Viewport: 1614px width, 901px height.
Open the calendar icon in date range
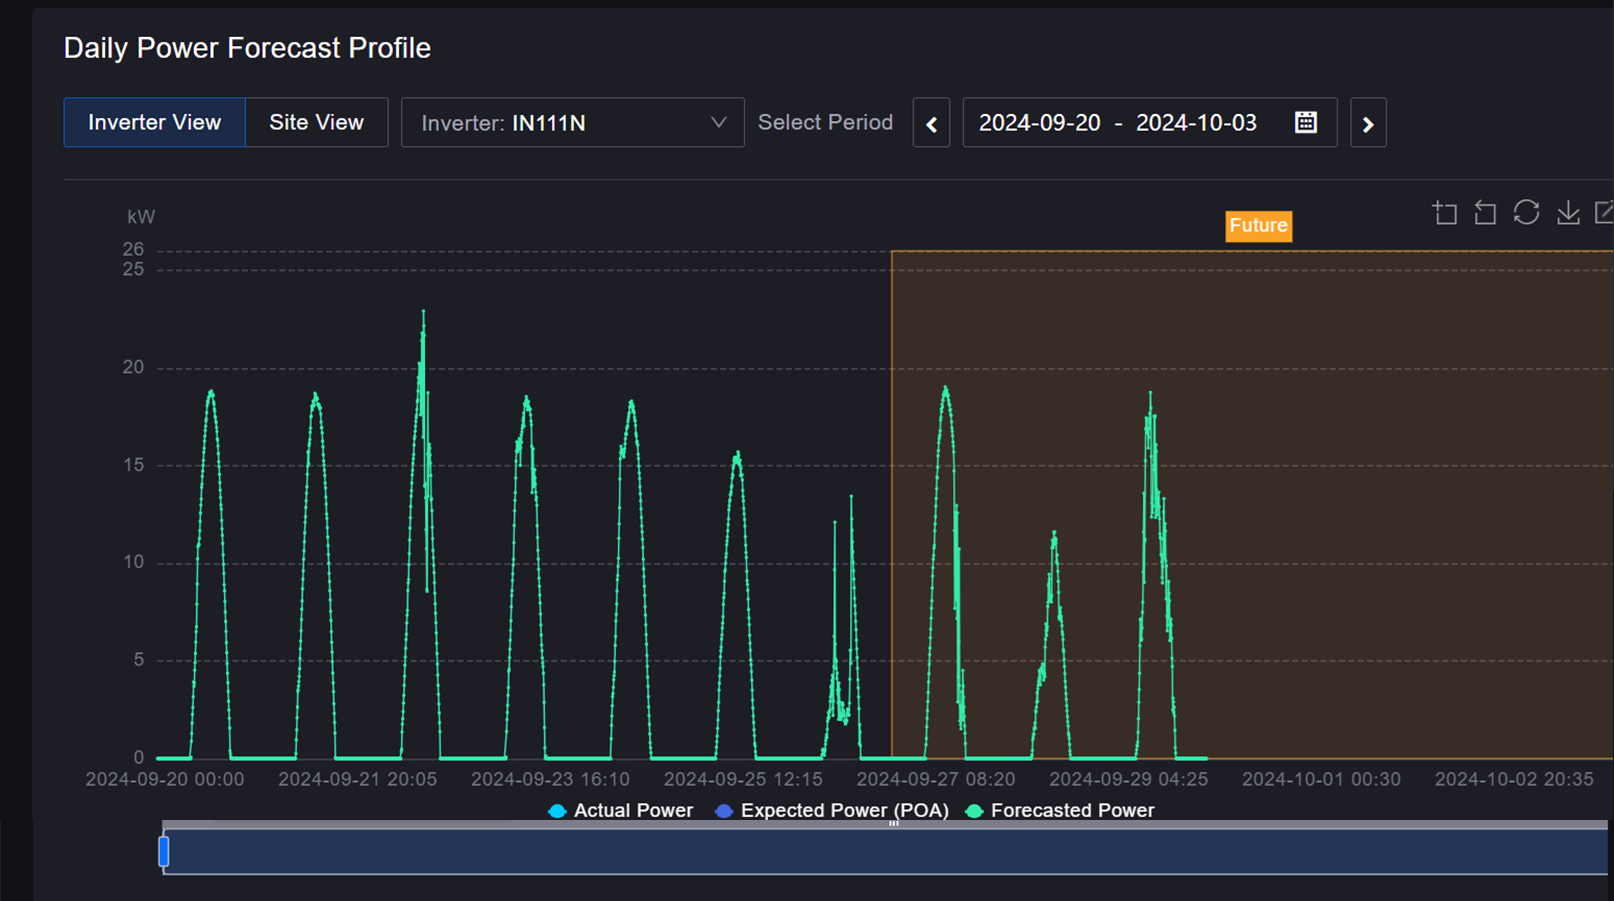tap(1306, 122)
